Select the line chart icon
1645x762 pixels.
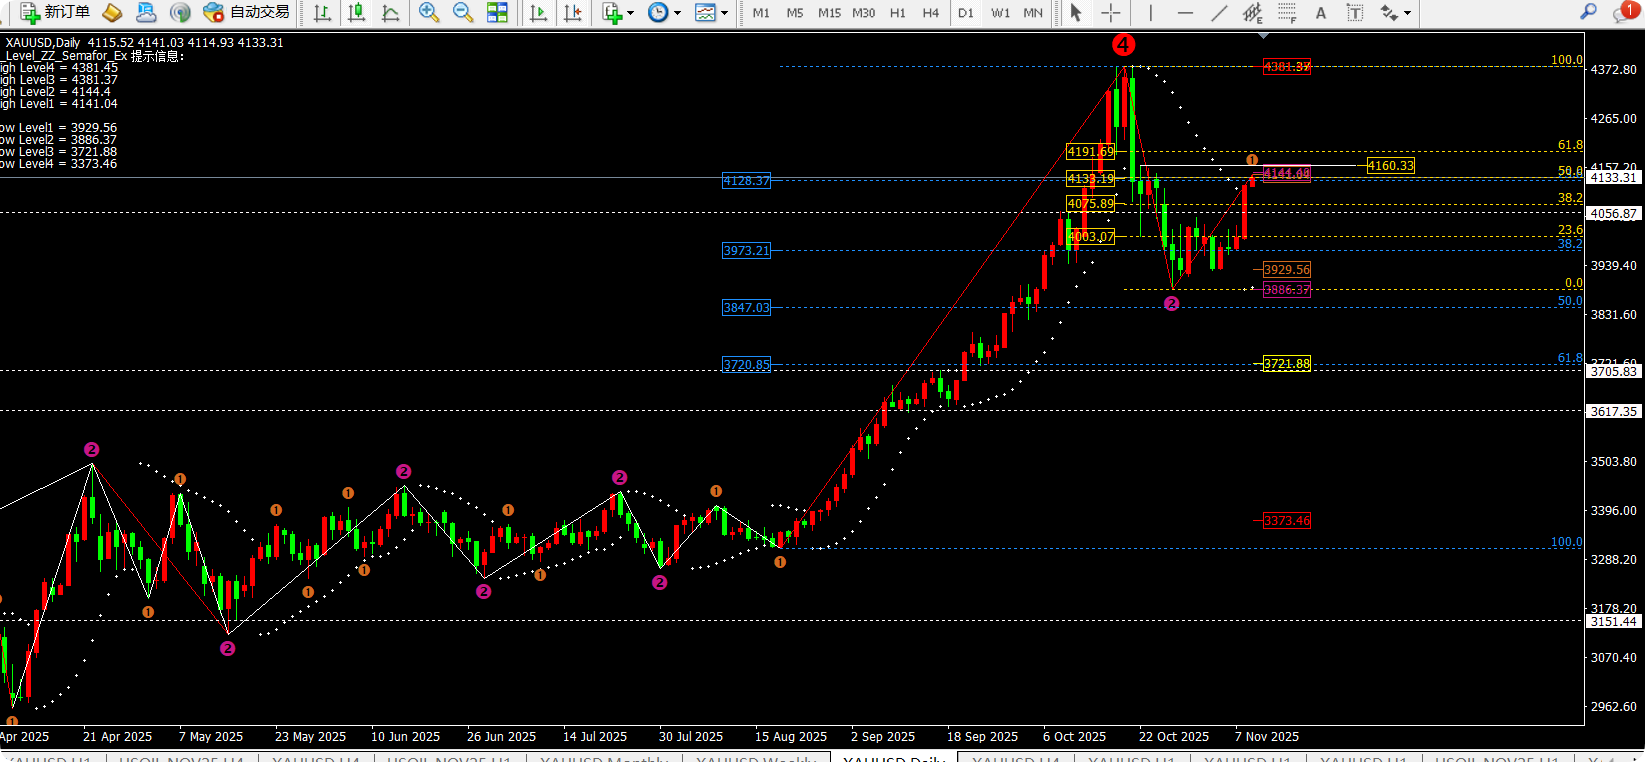pyautogui.click(x=390, y=13)
